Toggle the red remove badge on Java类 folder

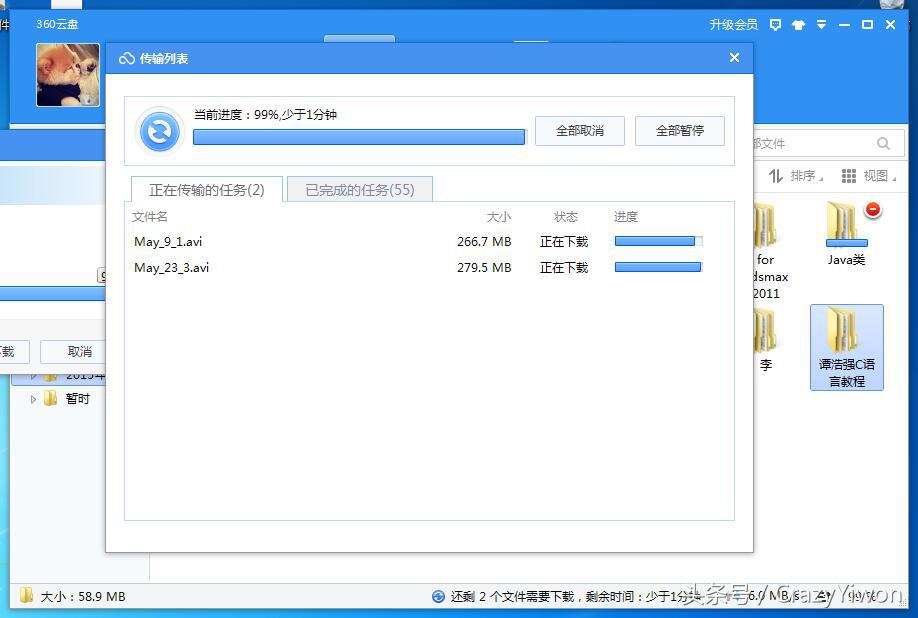(x=873, y=210)
